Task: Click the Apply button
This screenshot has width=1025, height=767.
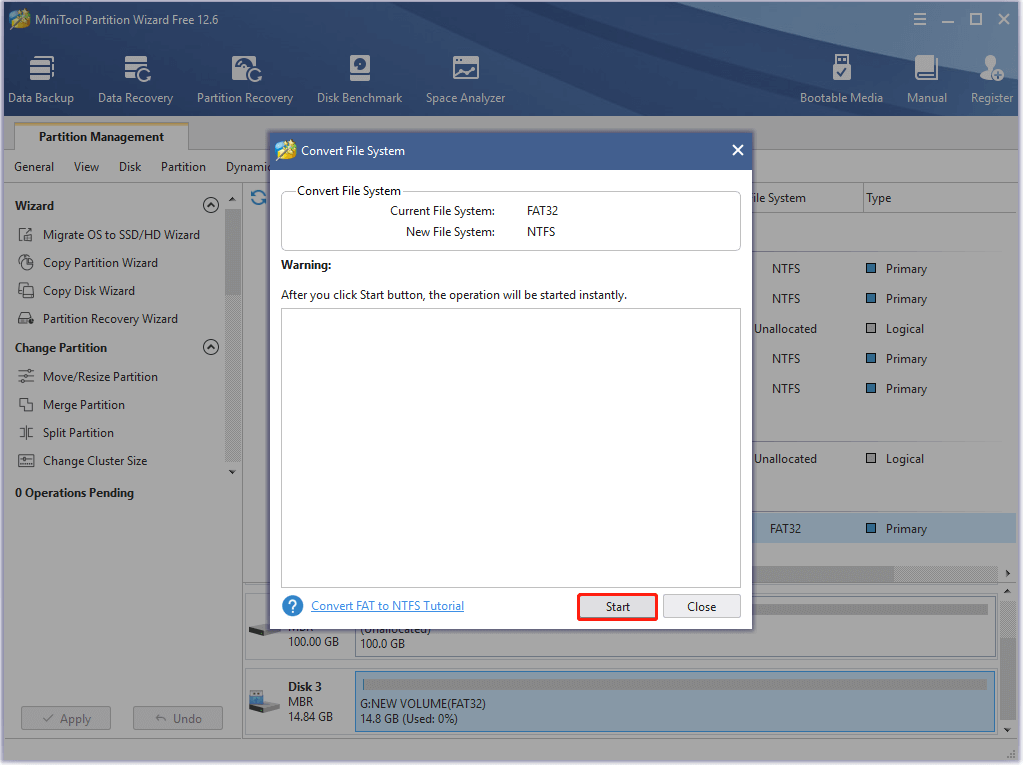Action: 66,719
